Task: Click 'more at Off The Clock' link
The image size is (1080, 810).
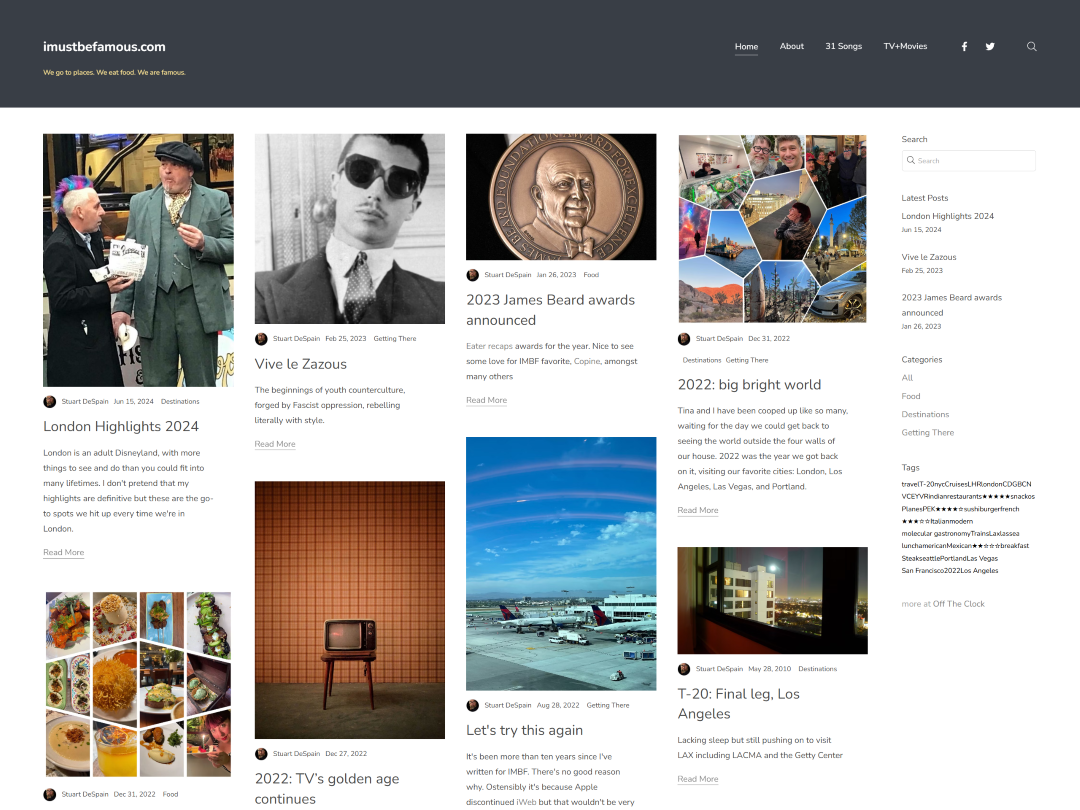Action: [943, 603]
